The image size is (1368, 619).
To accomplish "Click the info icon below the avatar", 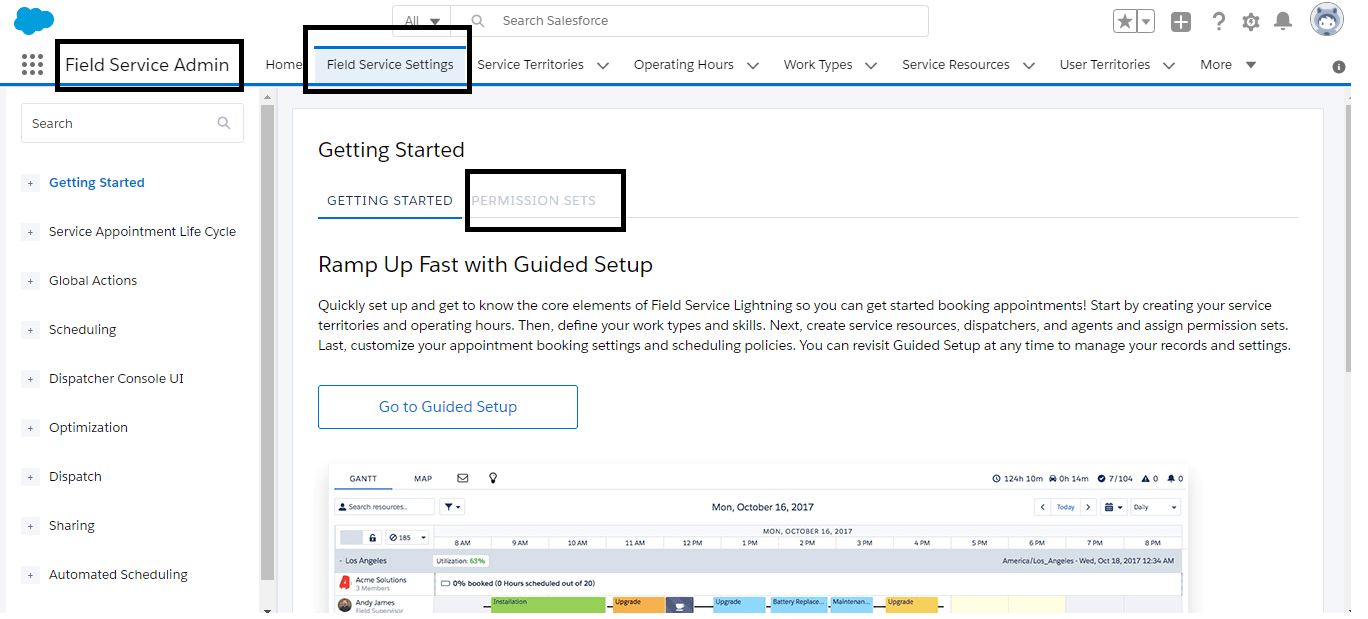I will [1339, 67].
